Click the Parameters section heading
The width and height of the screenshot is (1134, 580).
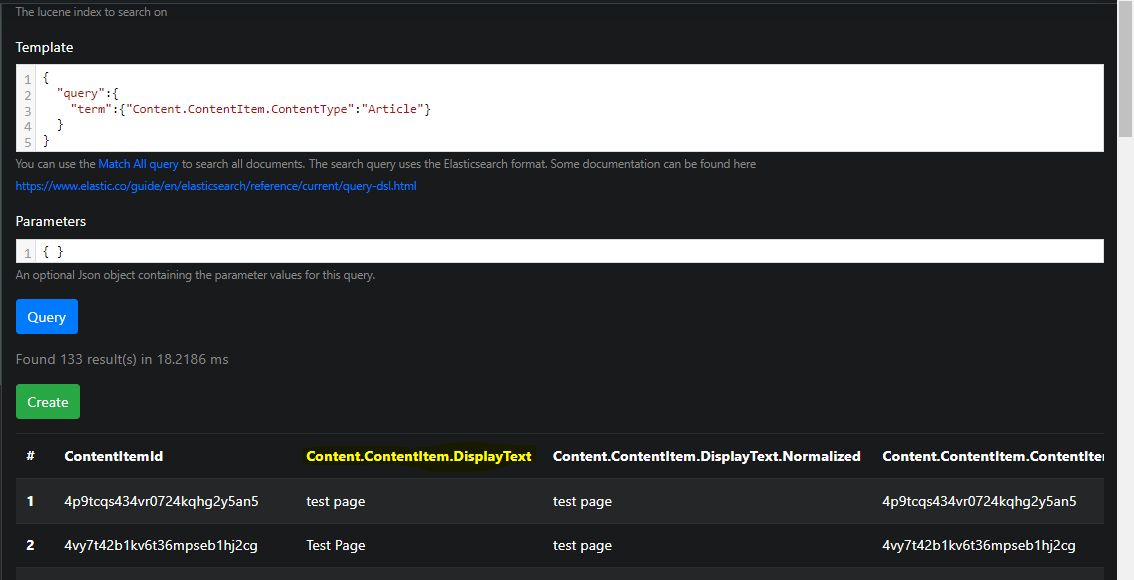(x=51, y=221)
